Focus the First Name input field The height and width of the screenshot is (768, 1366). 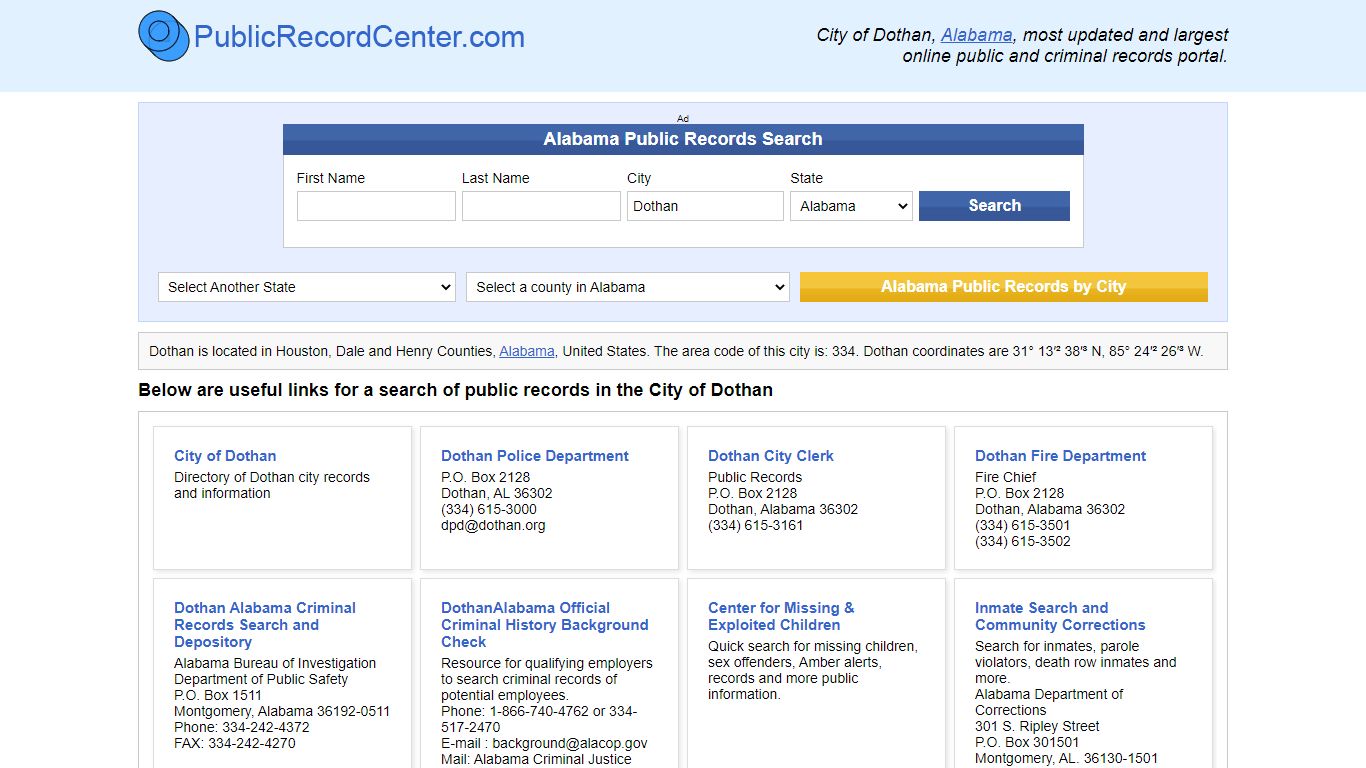tap(376, 206)
